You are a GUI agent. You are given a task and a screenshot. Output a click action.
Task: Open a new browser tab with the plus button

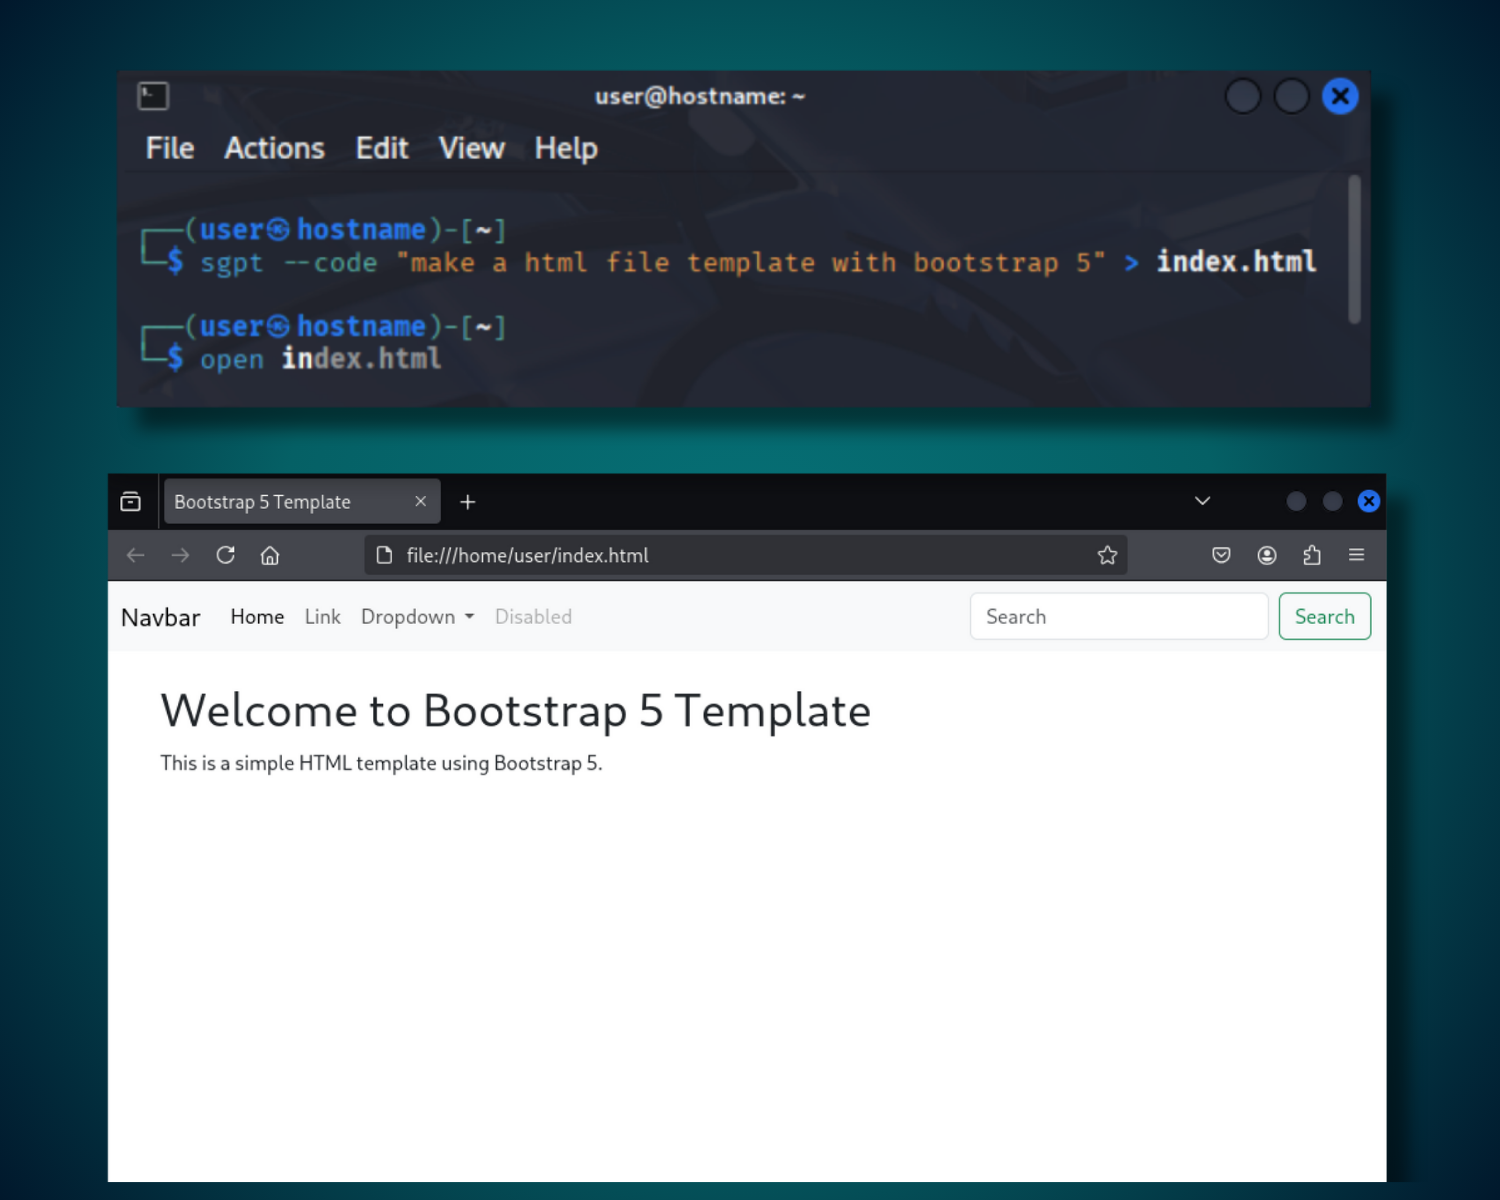pos(467,501)
